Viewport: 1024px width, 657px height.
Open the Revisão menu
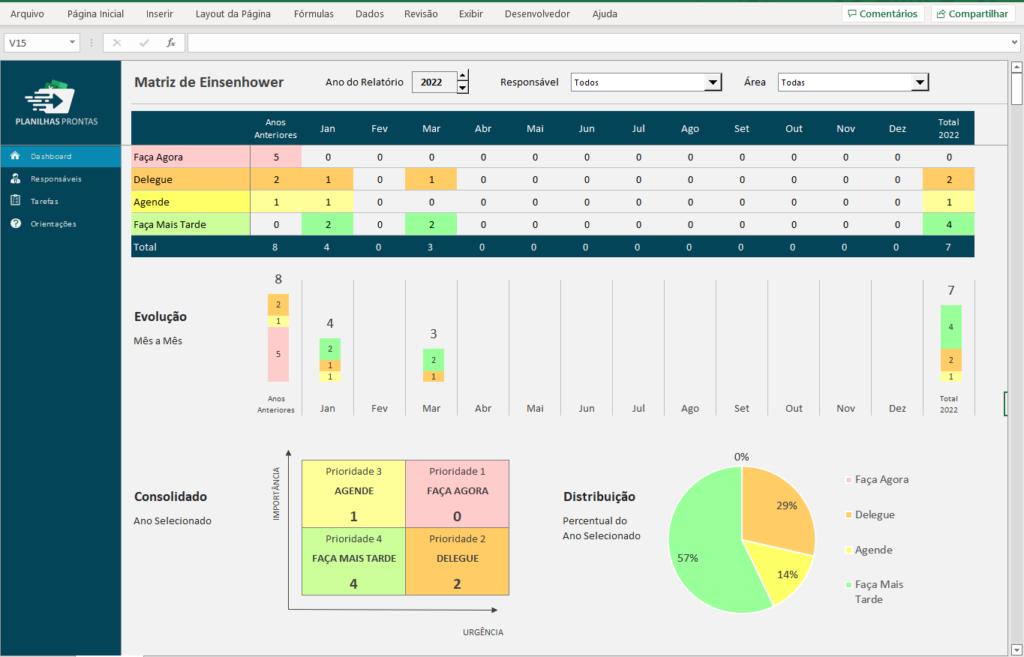click(420, 14)
